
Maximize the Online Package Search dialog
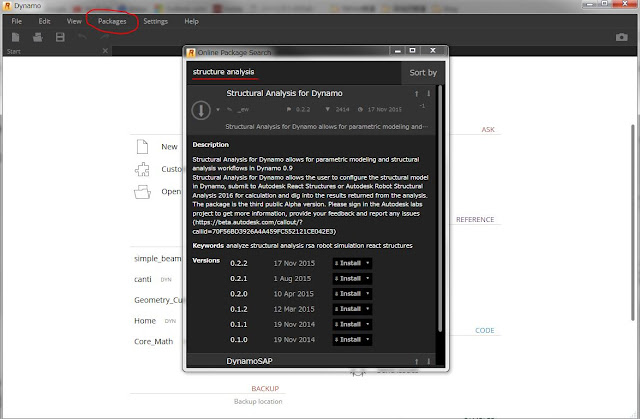pyautogui.click(x=413, y=50)
